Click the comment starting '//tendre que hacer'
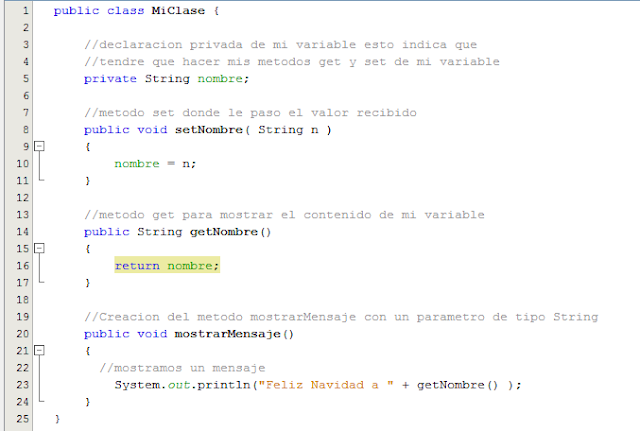 (292, 62)
